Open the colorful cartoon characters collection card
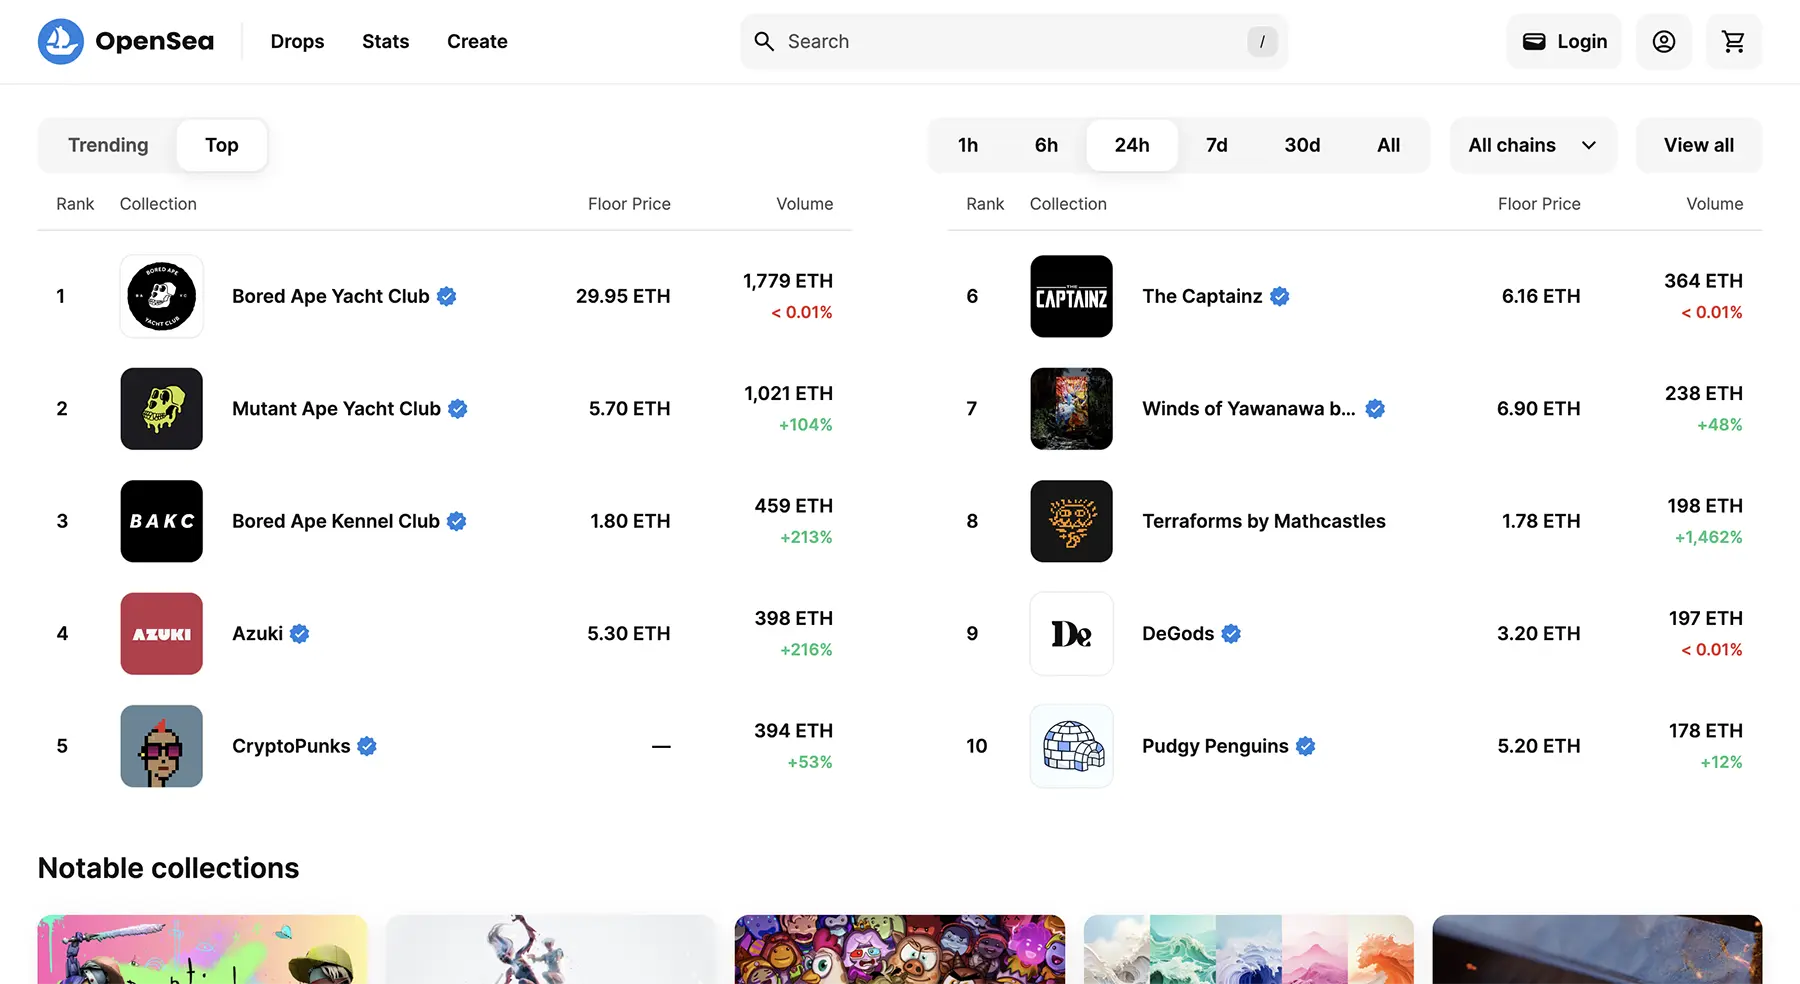Viewport: 1800px width, 984px height. point(900,949)
